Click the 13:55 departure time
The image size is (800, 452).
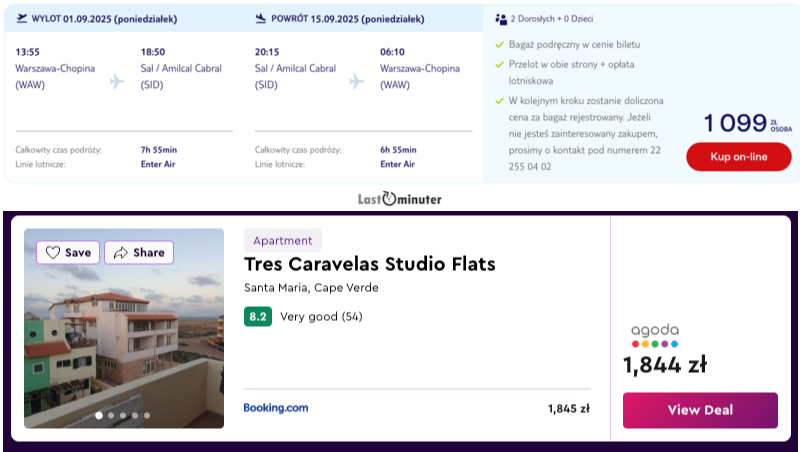point(28,52)
